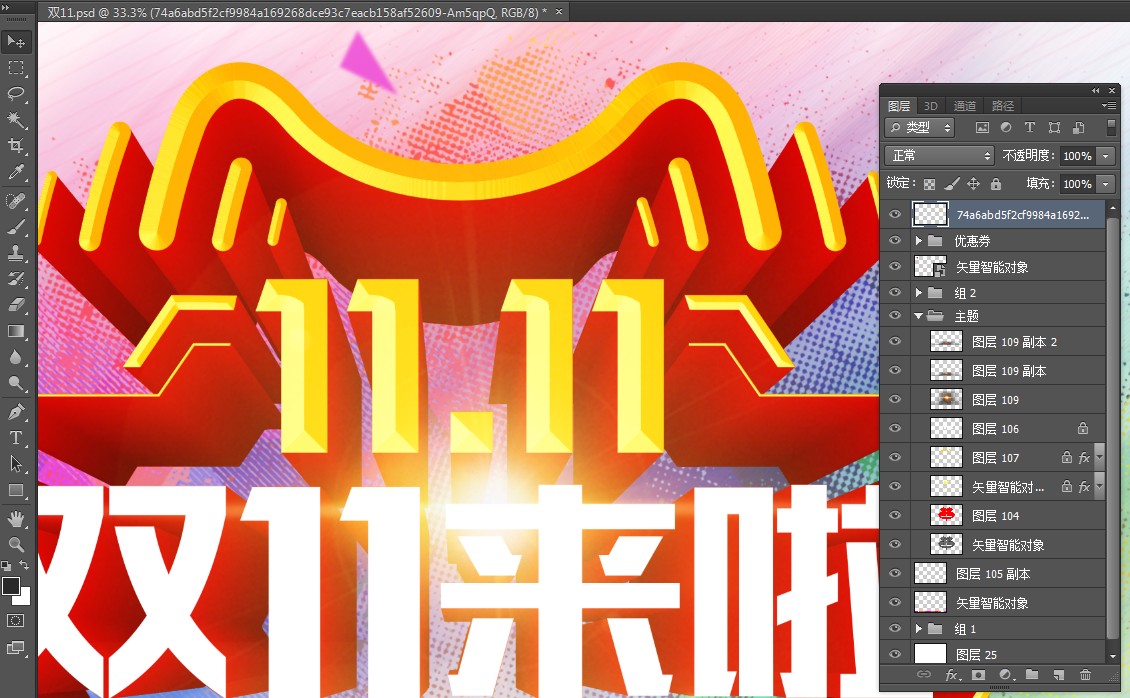Screen dimensions: 1130x698
Task: Select the Hand tool
Action: [16, 519]
